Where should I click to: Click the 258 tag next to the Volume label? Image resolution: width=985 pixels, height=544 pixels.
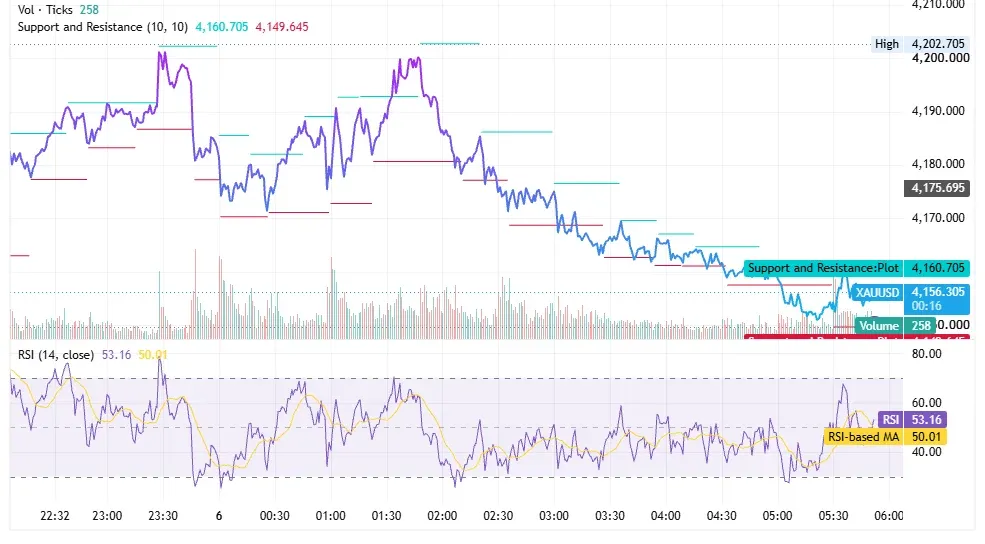point(920,325)
